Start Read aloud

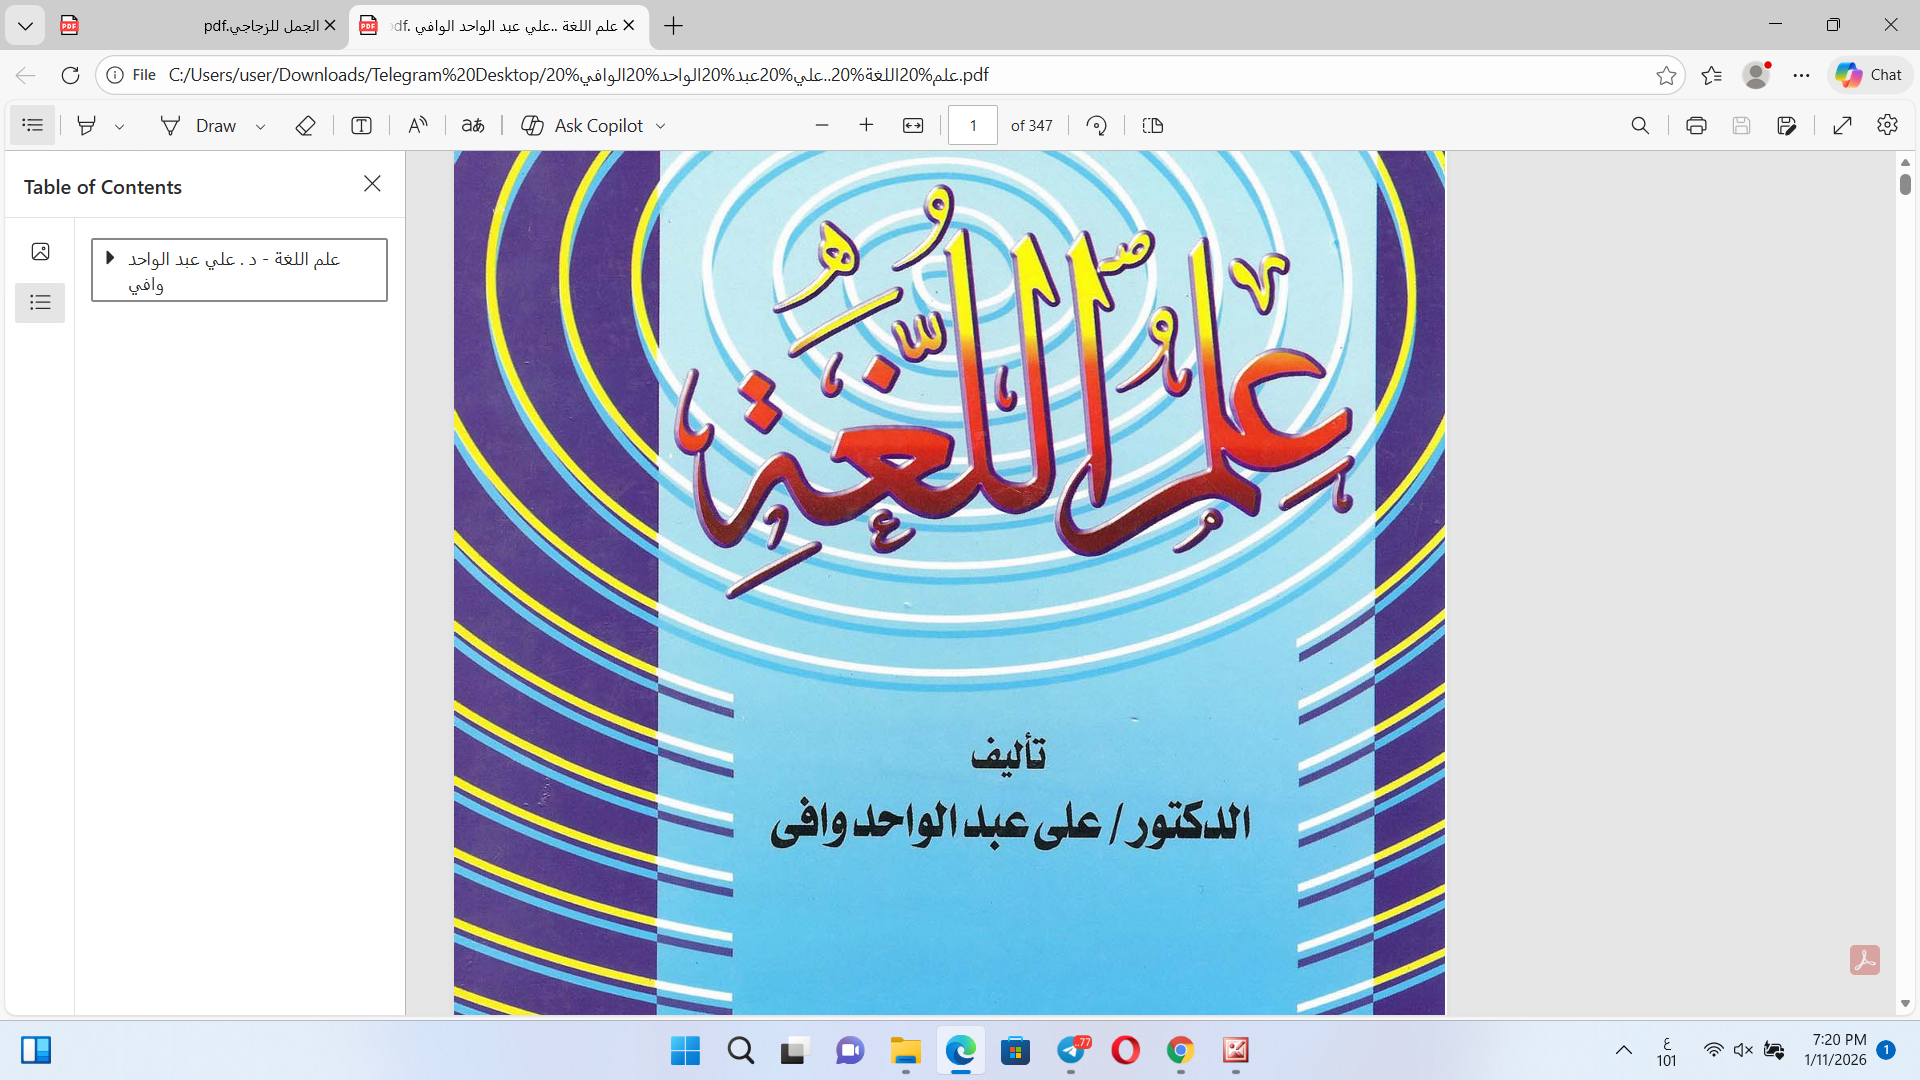(x=418, y=125)
